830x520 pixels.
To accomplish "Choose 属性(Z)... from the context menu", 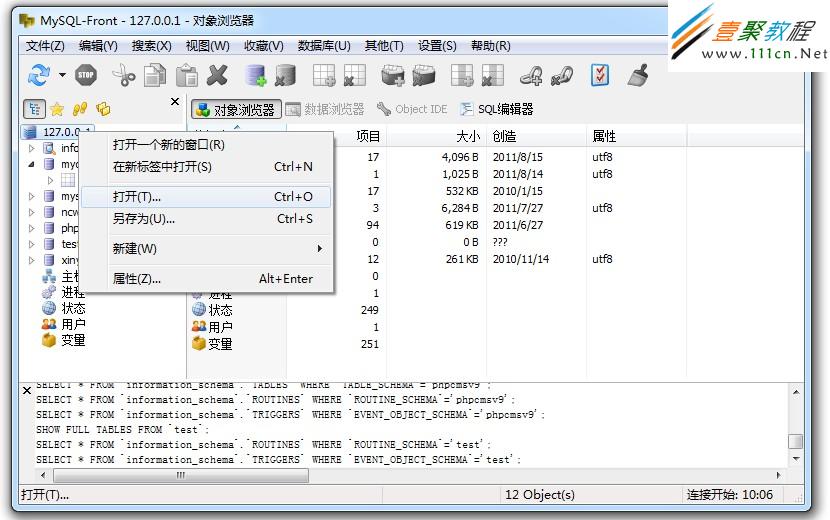I will [x=206, y=279].
